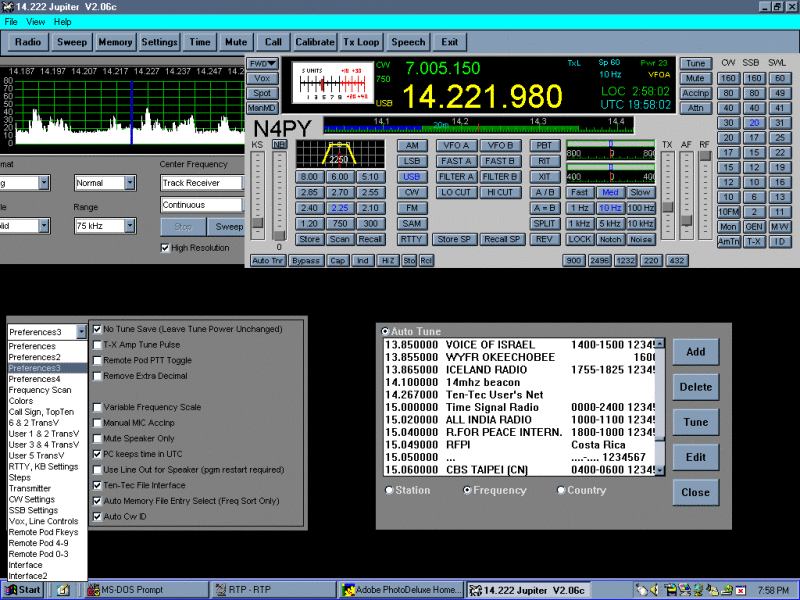Close the memory window
This screenshot has width=800, height=600.
(695, 492)
